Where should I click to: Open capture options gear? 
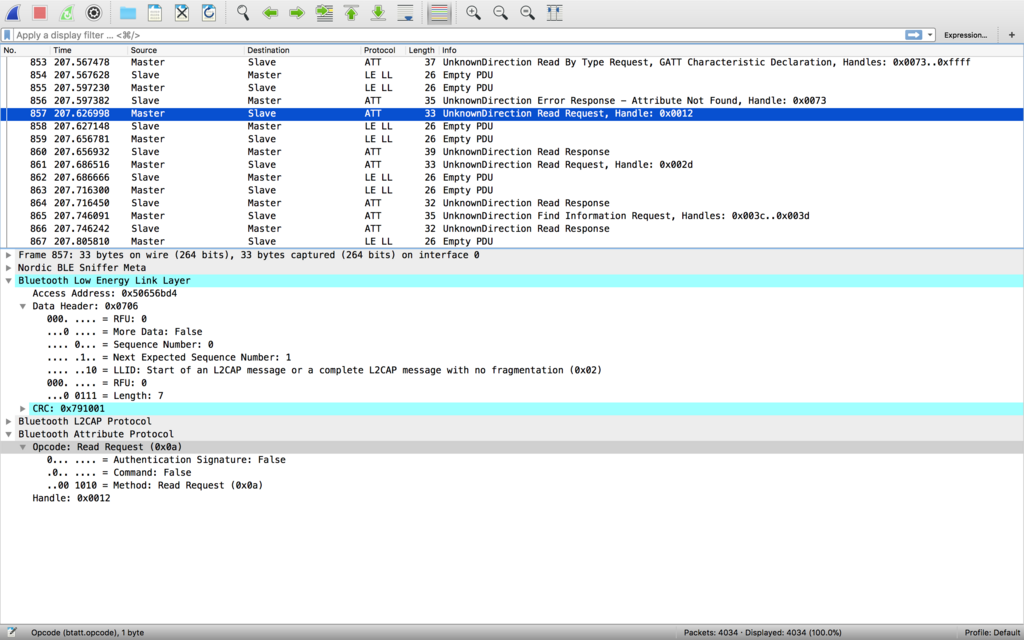(x=94, y=12)
